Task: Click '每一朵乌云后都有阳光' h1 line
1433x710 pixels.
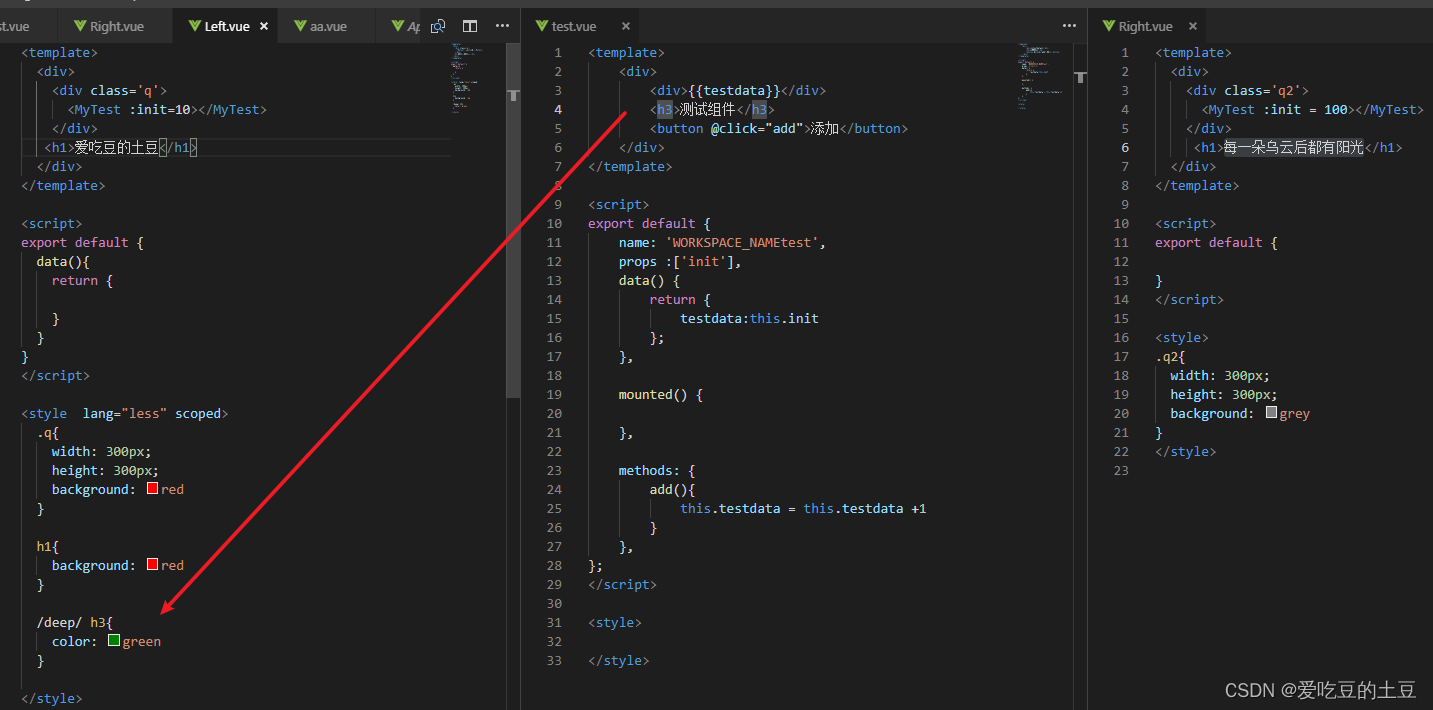Action: pyautogui.click(x=1298, y=147)
